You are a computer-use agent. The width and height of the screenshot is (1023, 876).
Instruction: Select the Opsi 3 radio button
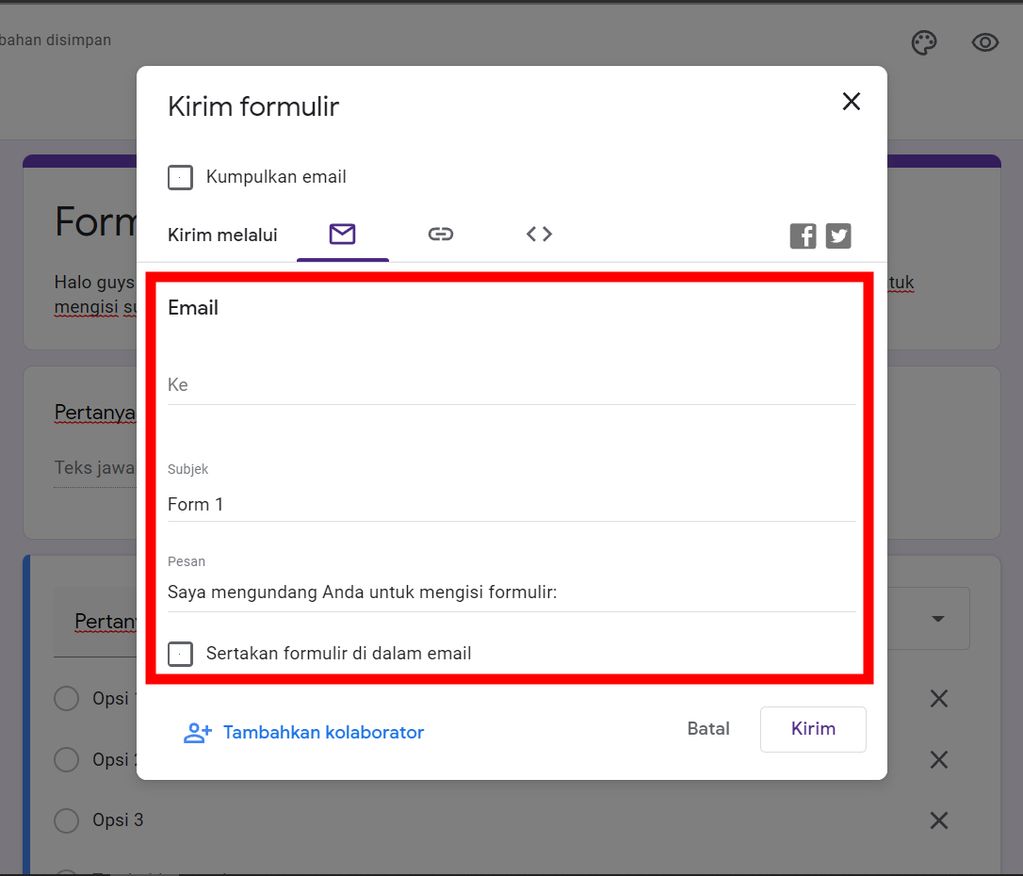click(x=66, y=820)
